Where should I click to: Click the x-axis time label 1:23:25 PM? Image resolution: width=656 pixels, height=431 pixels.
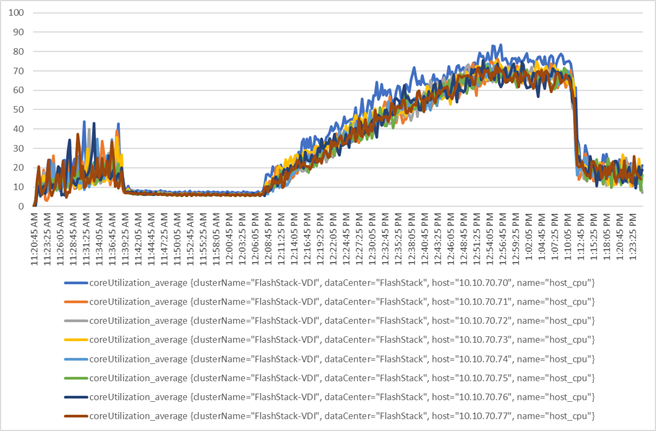[633, 236]
